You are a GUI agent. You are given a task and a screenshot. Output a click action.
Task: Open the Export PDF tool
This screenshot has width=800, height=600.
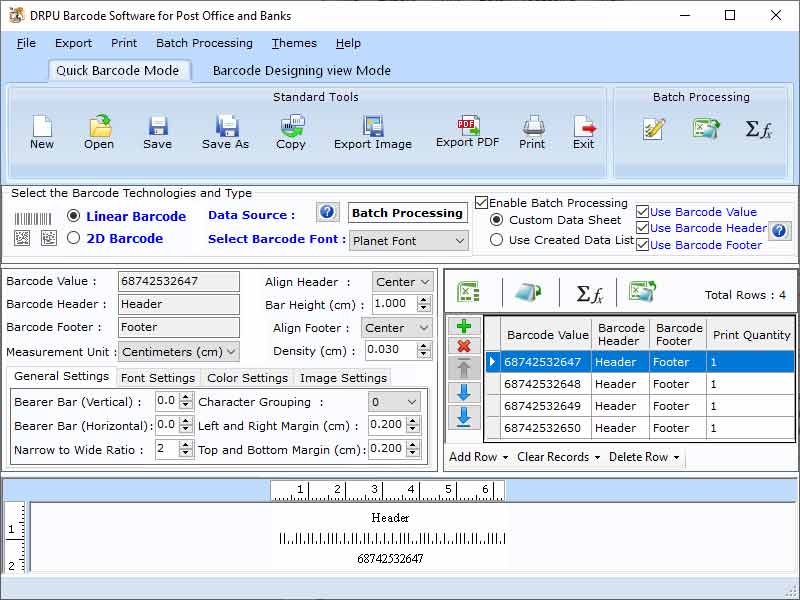pos(466,130)
